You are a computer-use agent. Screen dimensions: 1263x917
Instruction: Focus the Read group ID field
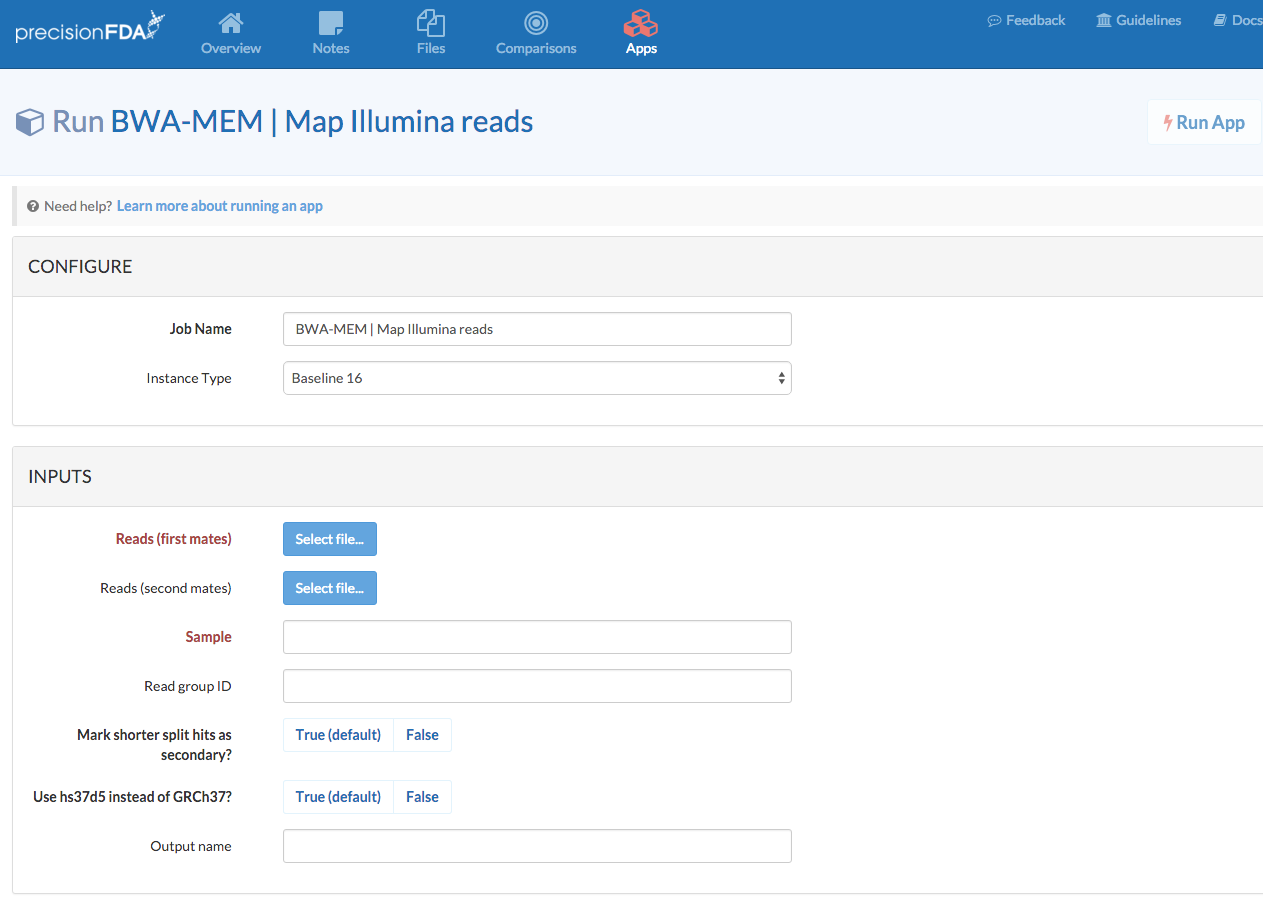[537, 686]
